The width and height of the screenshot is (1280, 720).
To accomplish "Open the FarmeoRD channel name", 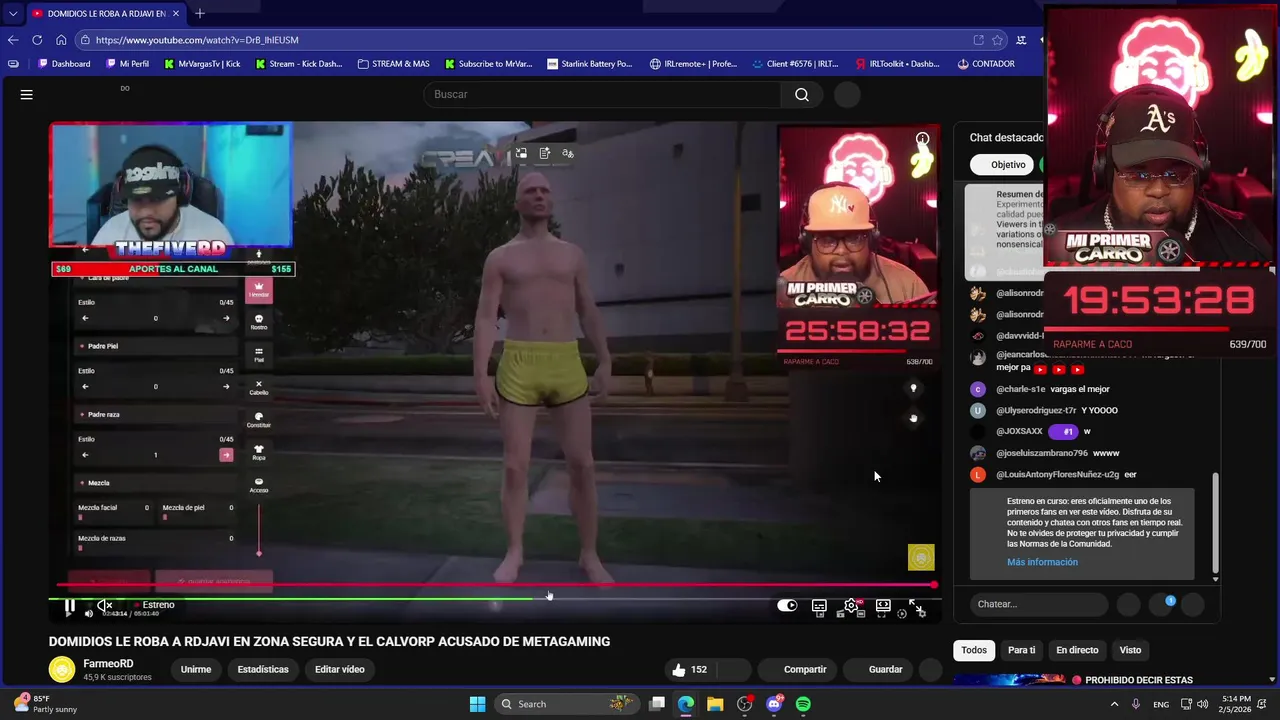I will point(108,664).
